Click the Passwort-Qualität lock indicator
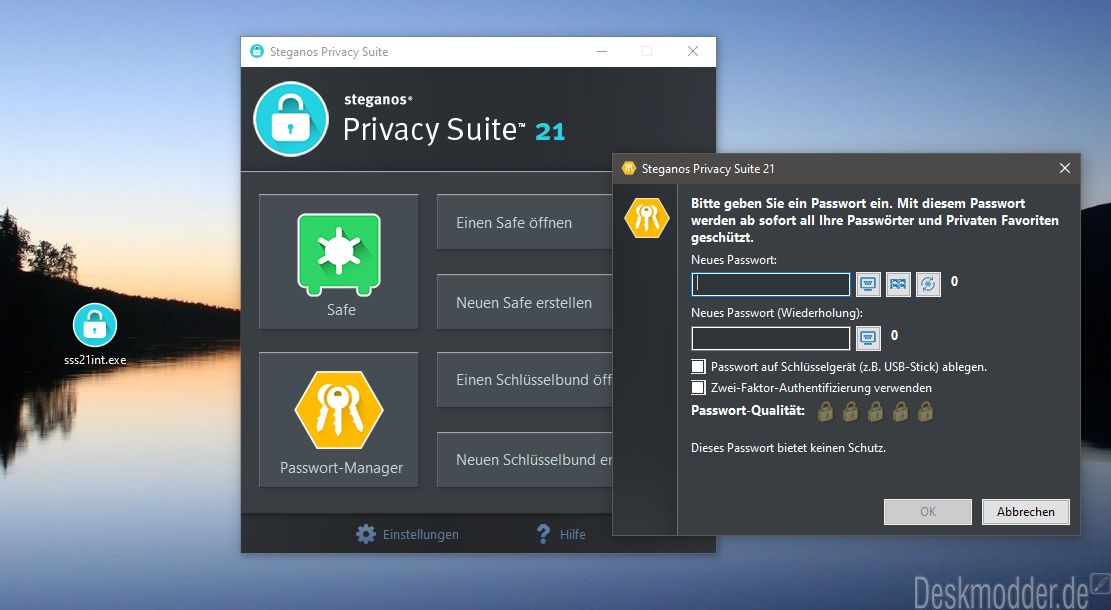 coord(875,411)
